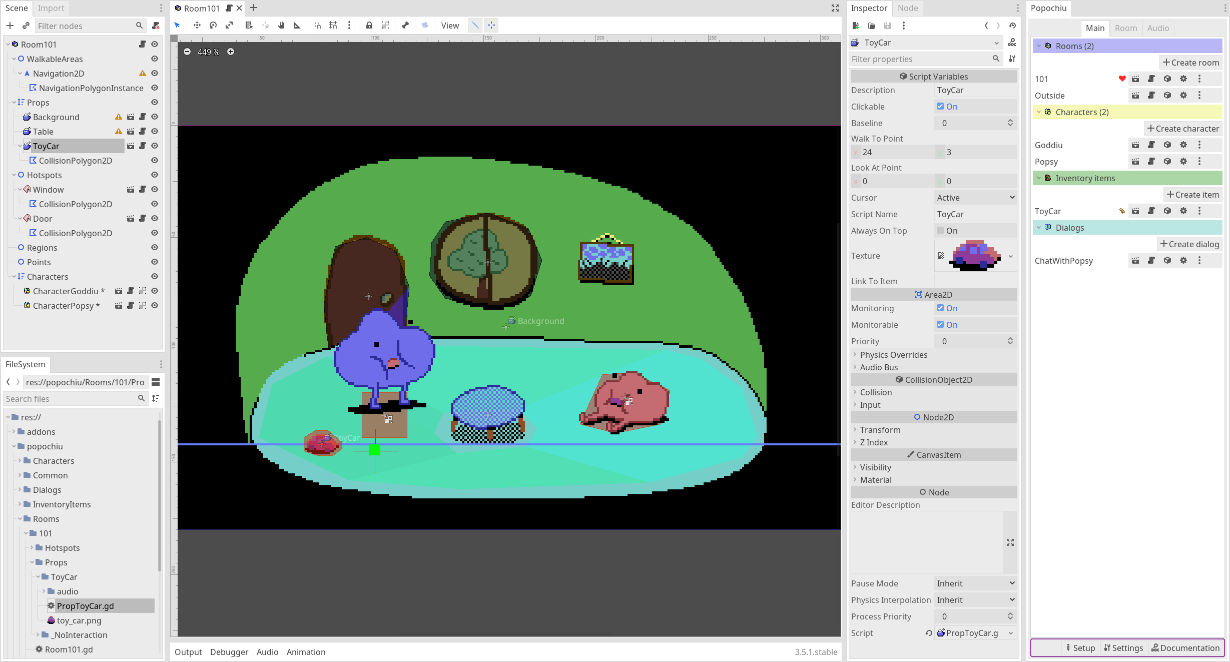
Task: Expand the Transform section in Inspector
Action: 880,430
